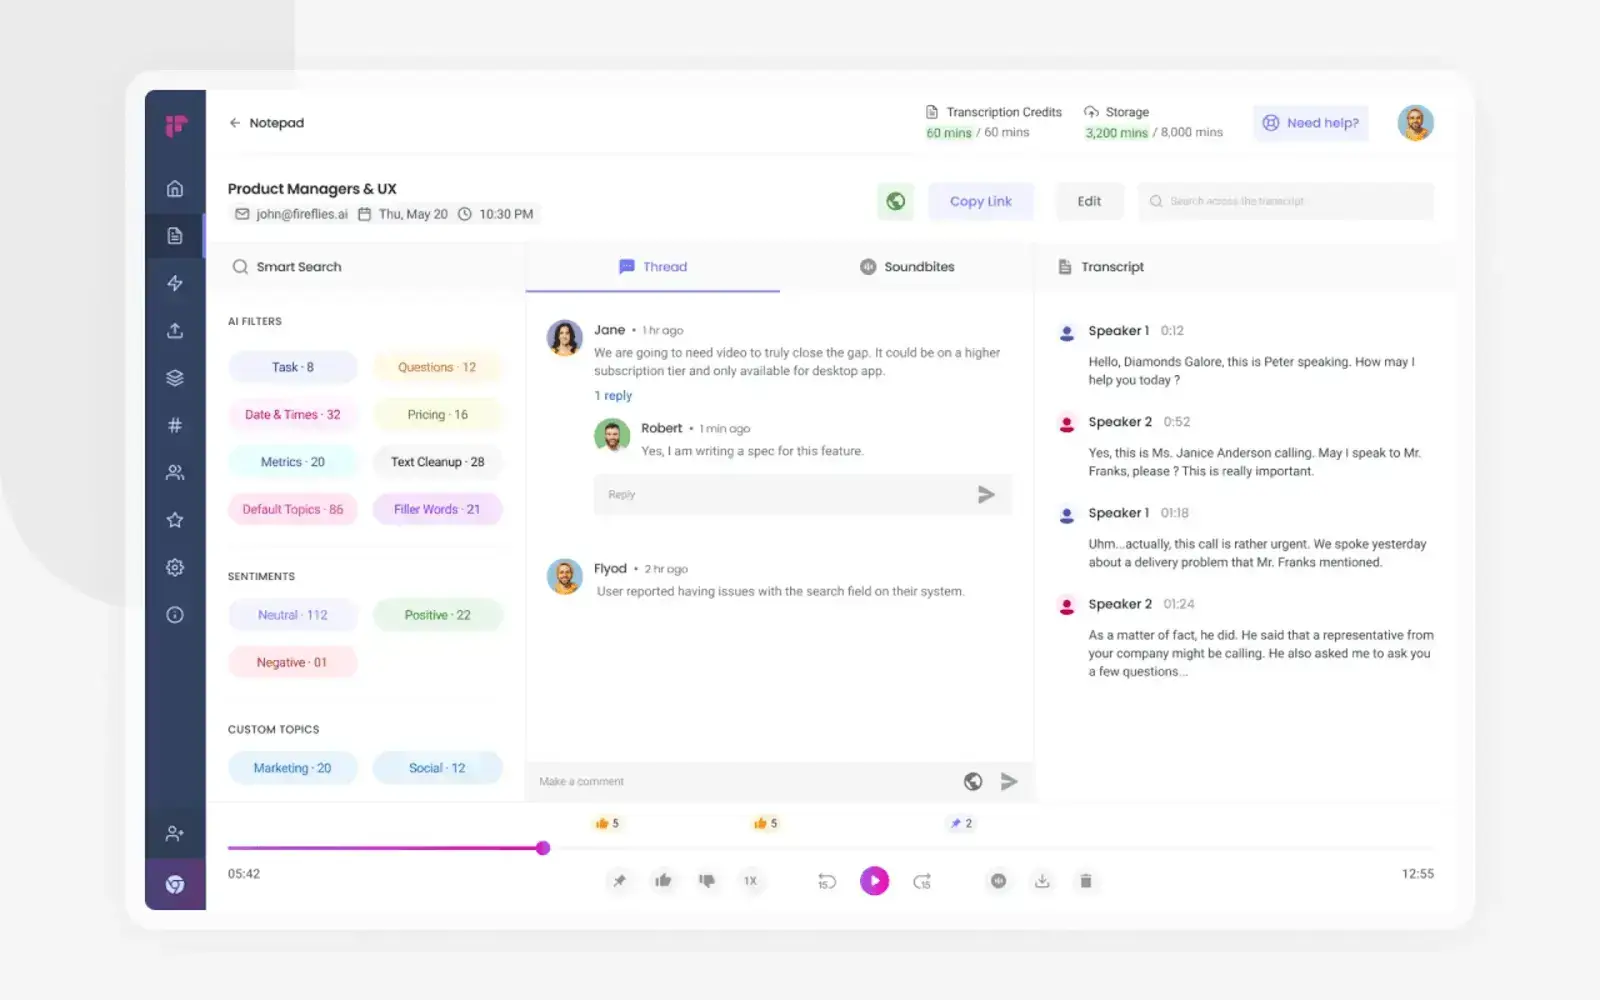1600x1000 pixels.
Task: Toggle the Task · 8 filter
Action: tap(293, 367)
